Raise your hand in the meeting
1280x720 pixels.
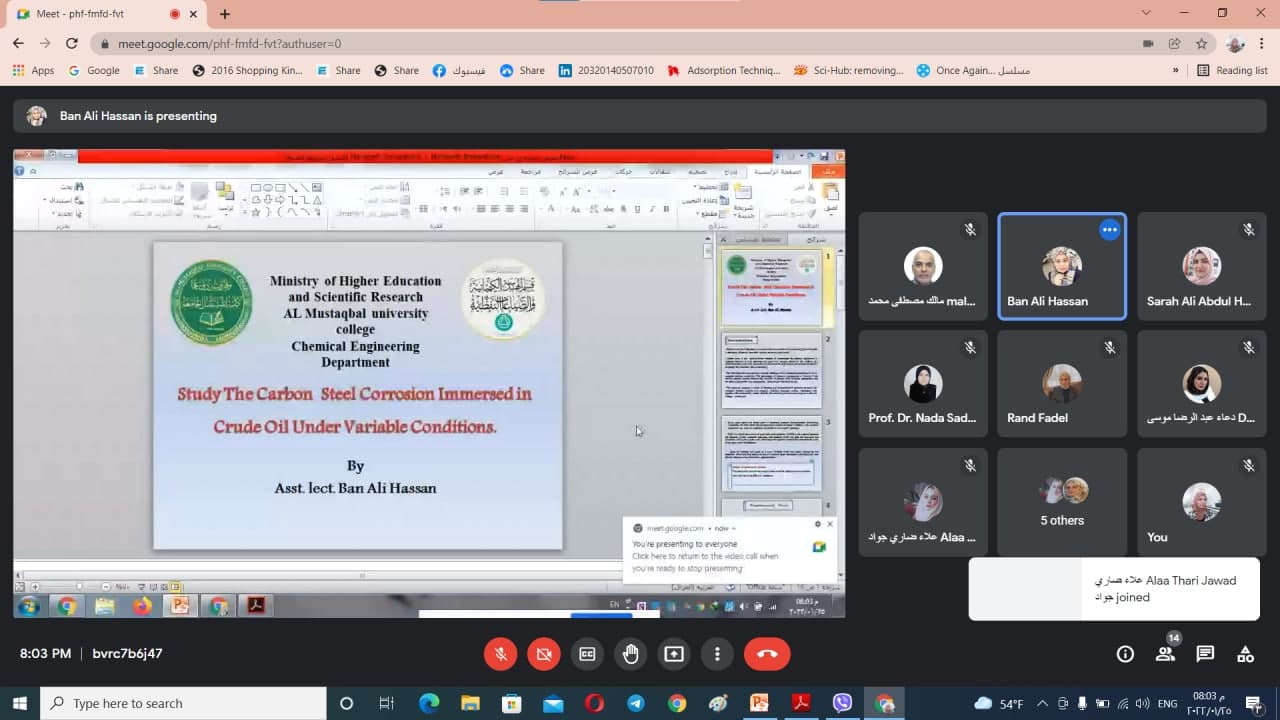pyautogui.click(x=630, y=654)
